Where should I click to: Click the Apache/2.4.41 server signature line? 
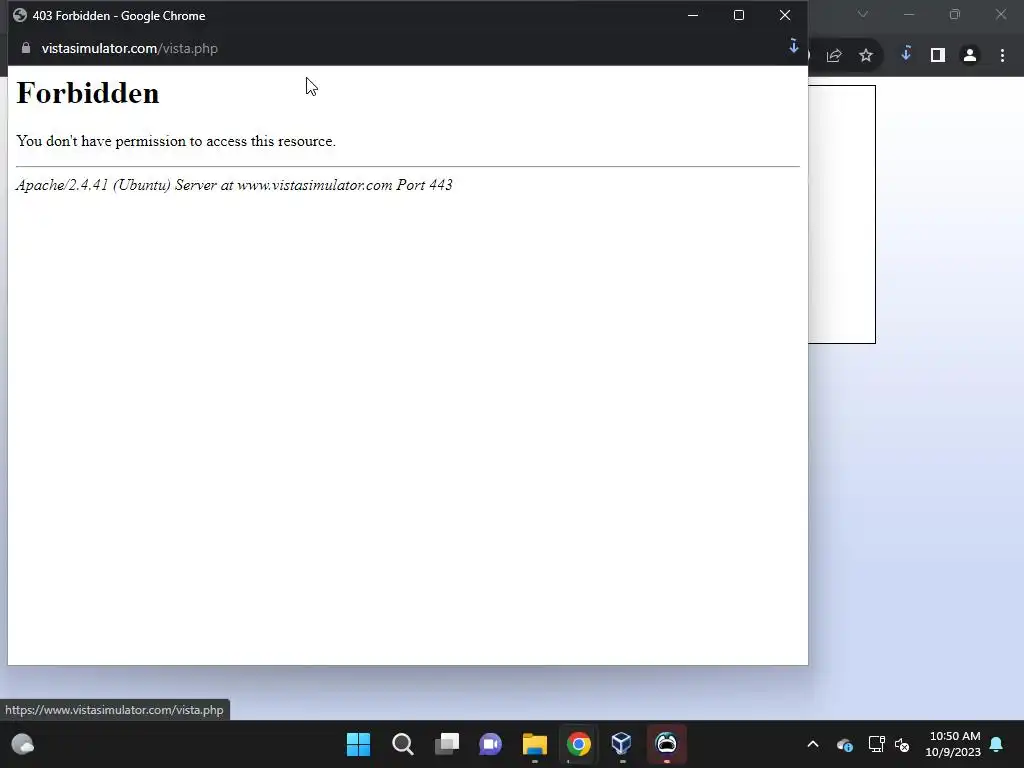[234, 185]
